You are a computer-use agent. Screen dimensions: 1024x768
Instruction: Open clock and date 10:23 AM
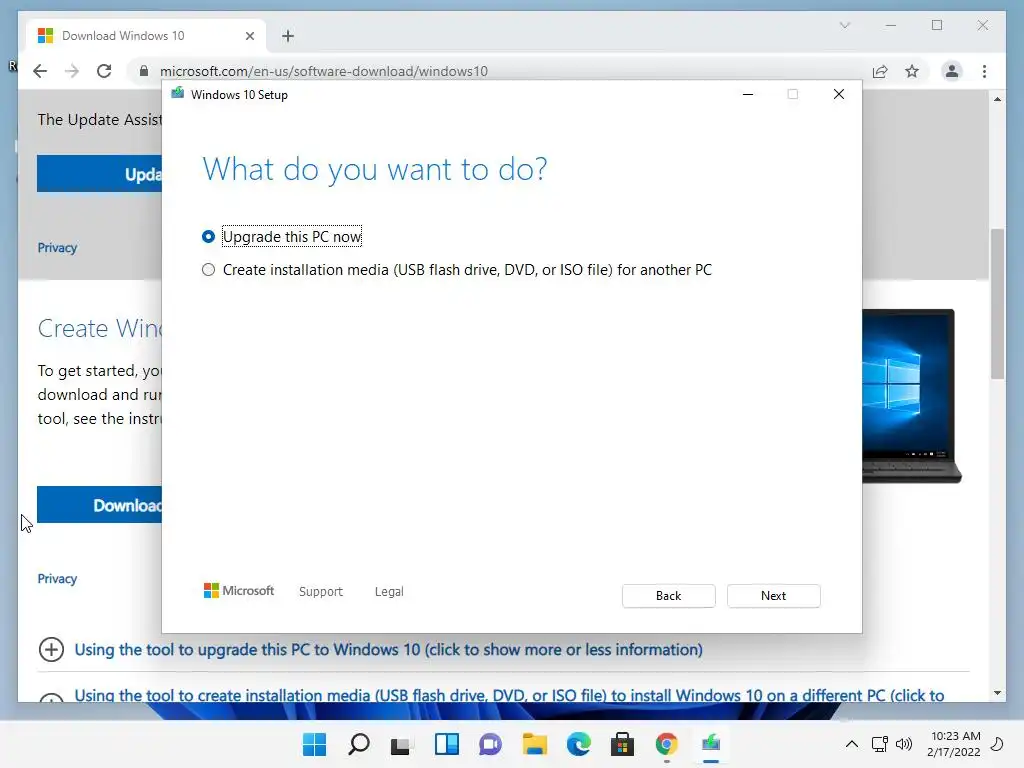954,744
